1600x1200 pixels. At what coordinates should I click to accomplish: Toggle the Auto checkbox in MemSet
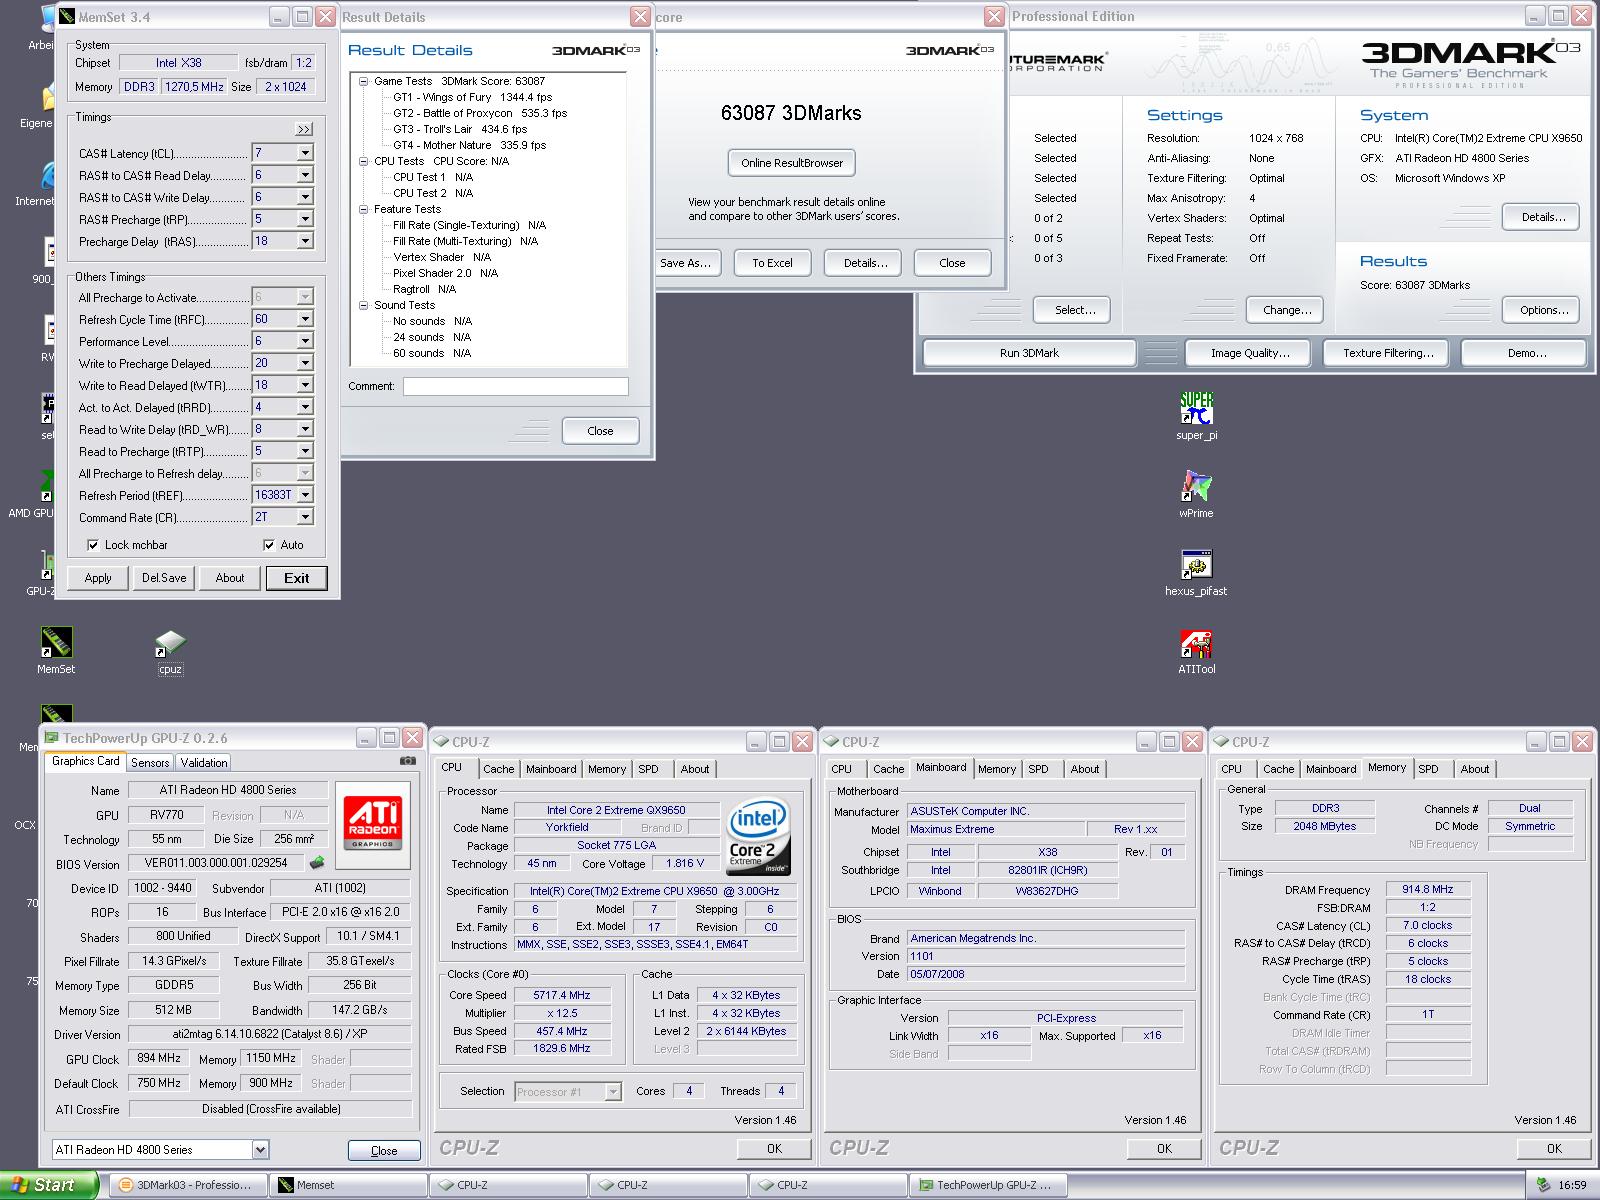(269, 545)
